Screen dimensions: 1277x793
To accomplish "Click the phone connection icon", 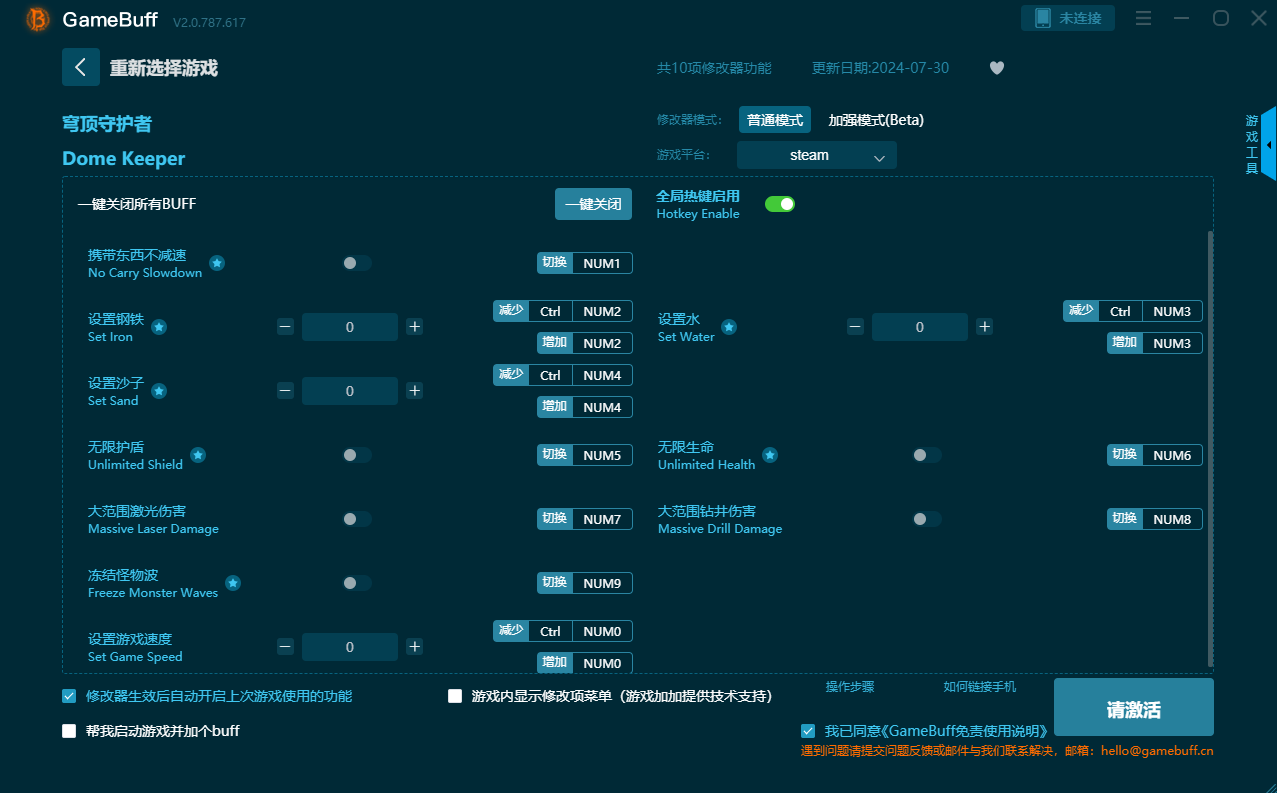I will [x=1043, y=18].
